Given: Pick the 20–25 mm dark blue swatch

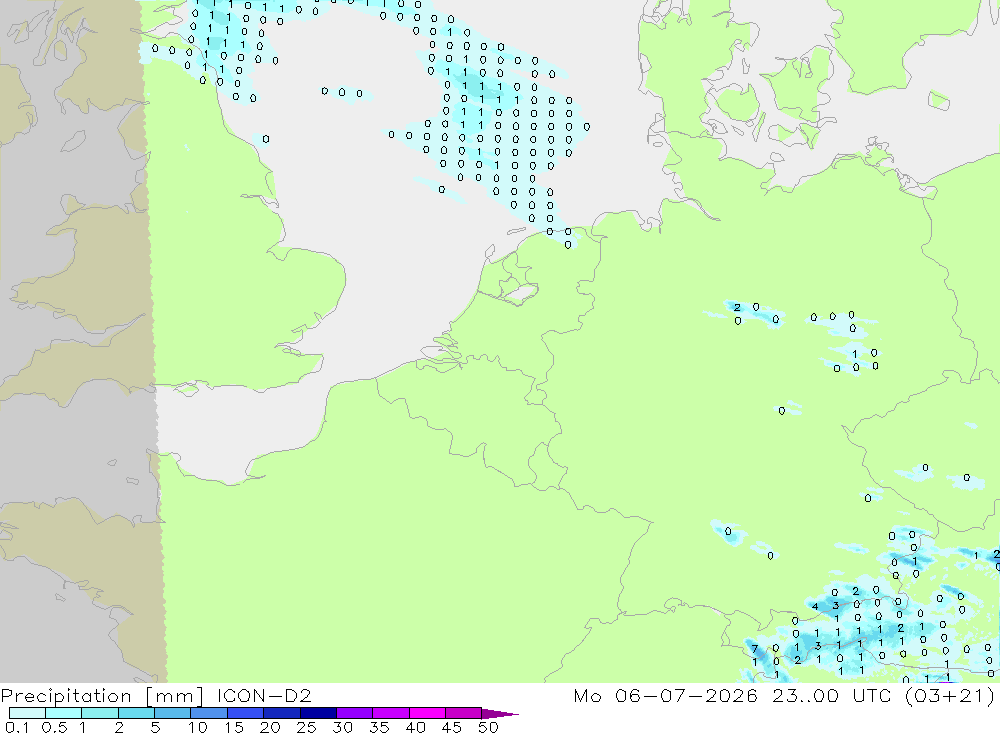Looking at the screenshot, I should tap(281, 713).
